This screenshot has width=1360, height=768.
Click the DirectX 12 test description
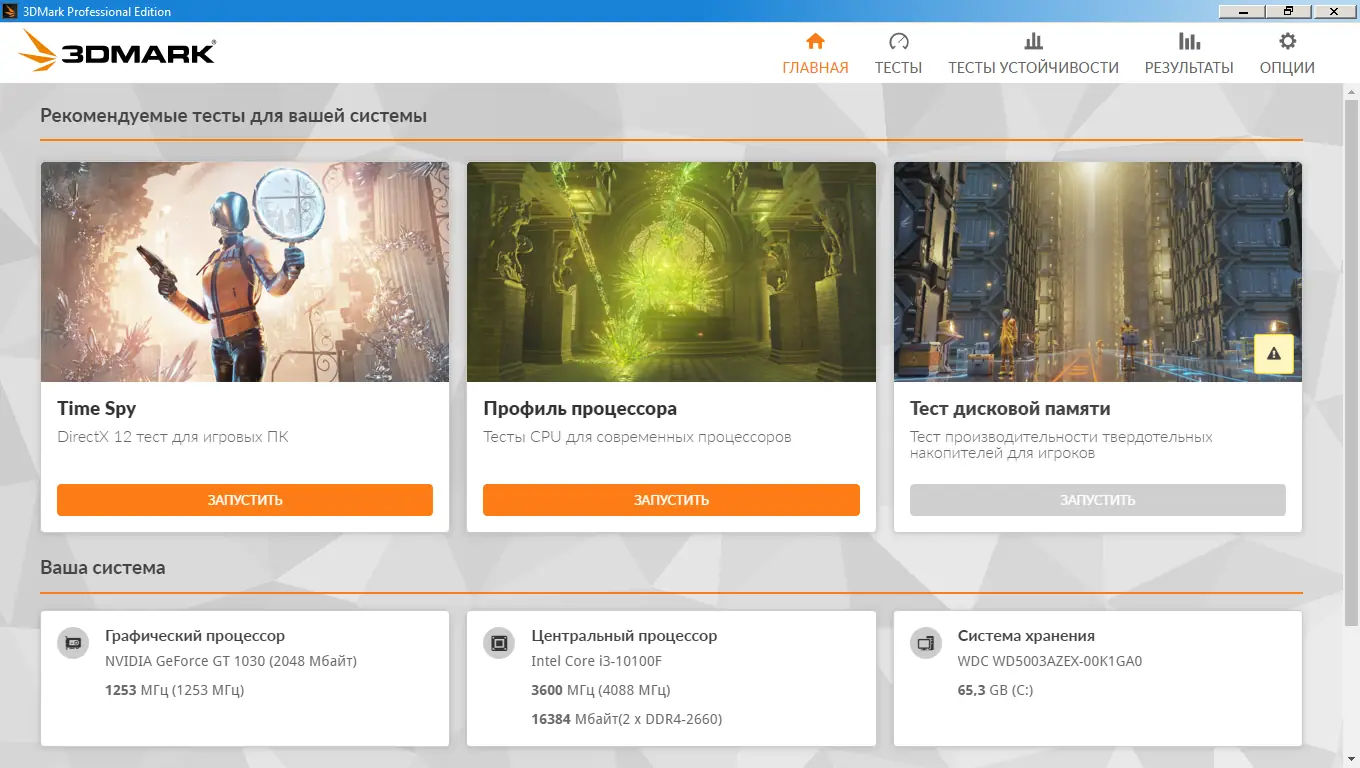[x=173, y=437]
